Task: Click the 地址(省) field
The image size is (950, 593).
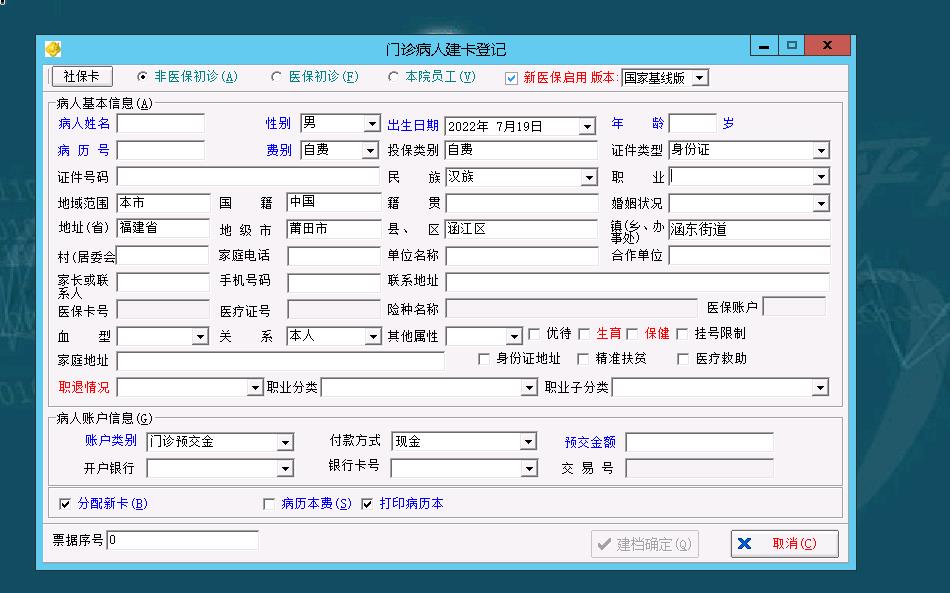Action: pos(163,228)
